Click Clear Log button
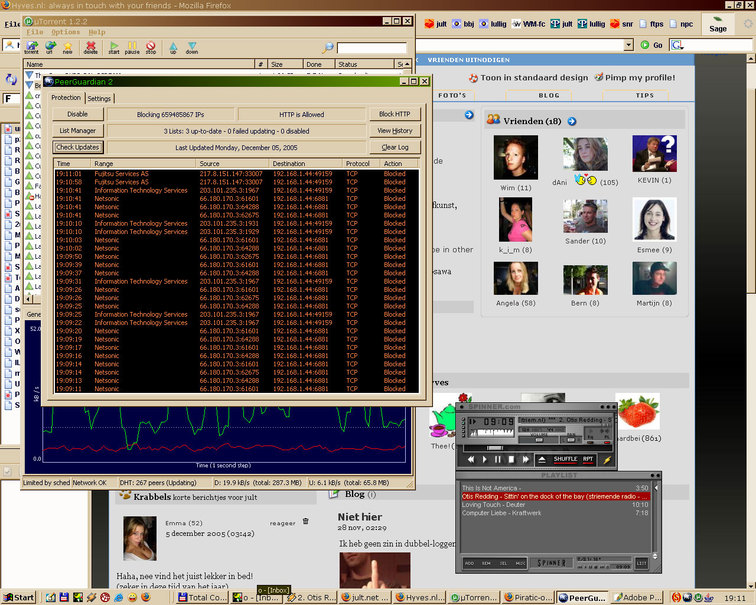756x605 pixels. (395, 147)
